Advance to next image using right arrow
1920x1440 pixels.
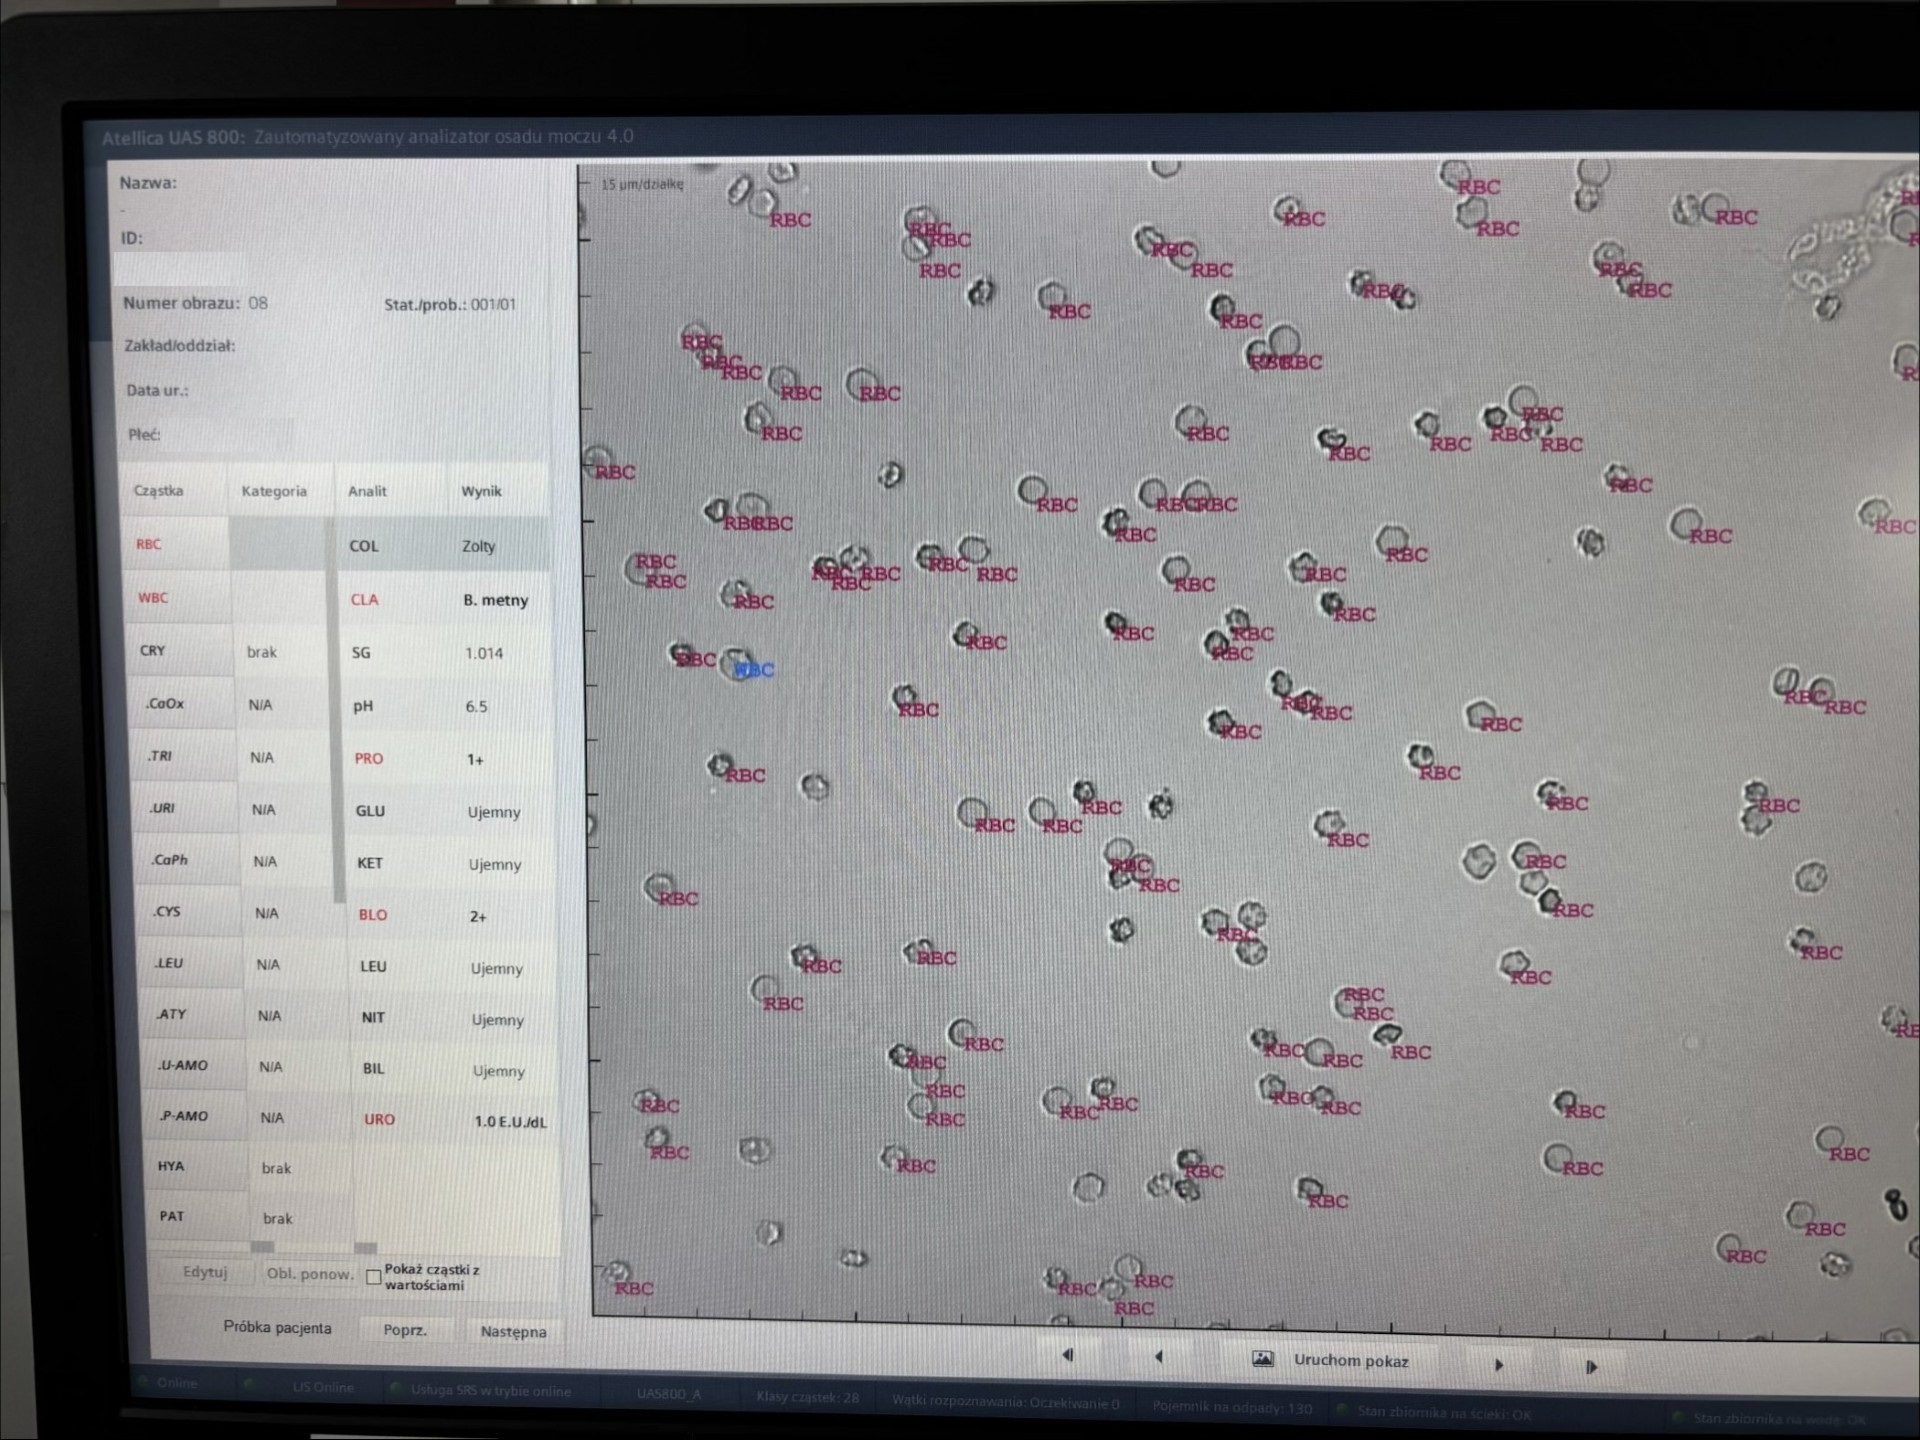[x=1498, y=1364]
